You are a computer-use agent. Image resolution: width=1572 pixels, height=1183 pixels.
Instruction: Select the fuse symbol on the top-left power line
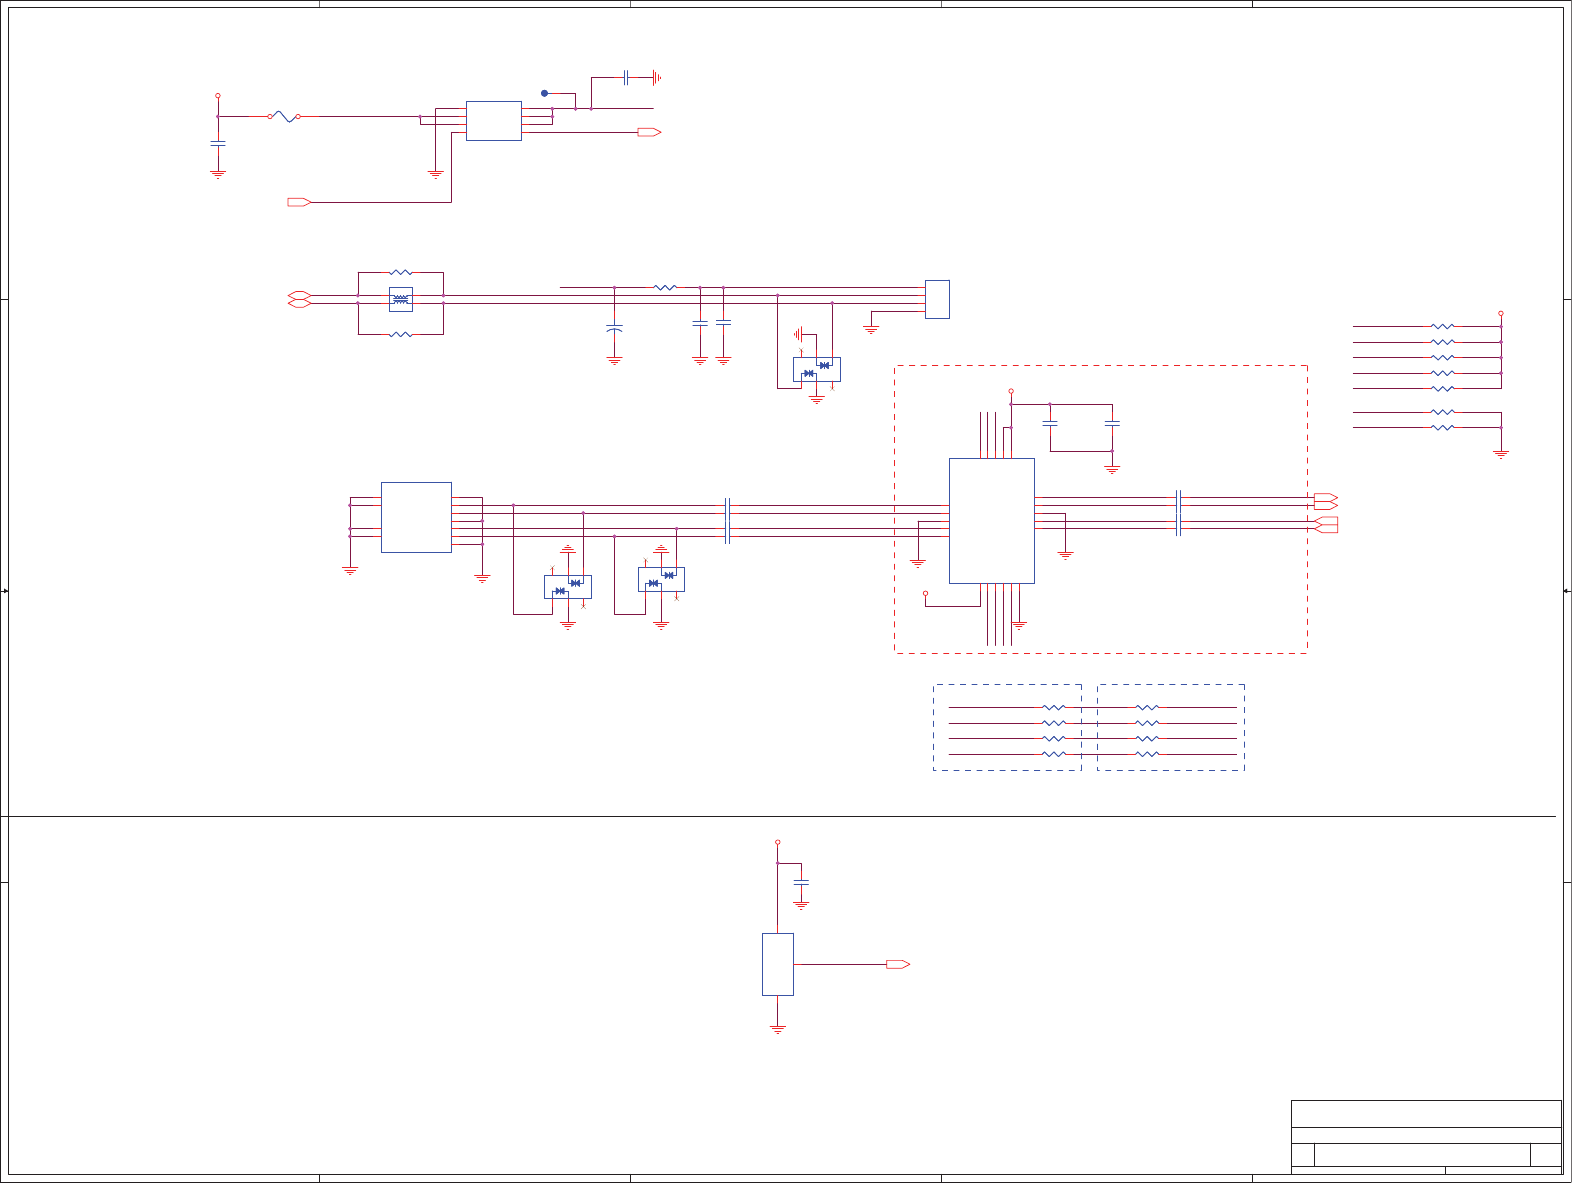284,117
